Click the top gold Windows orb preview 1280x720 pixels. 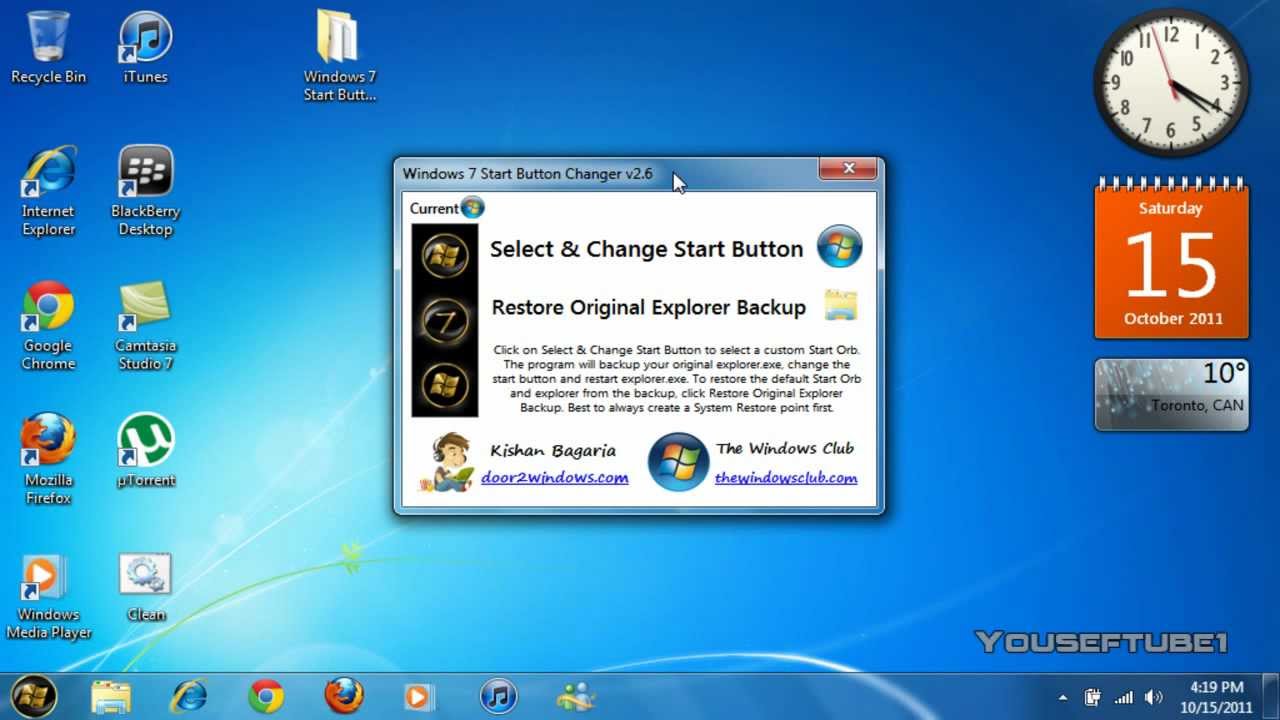click(x=444, y=255)
